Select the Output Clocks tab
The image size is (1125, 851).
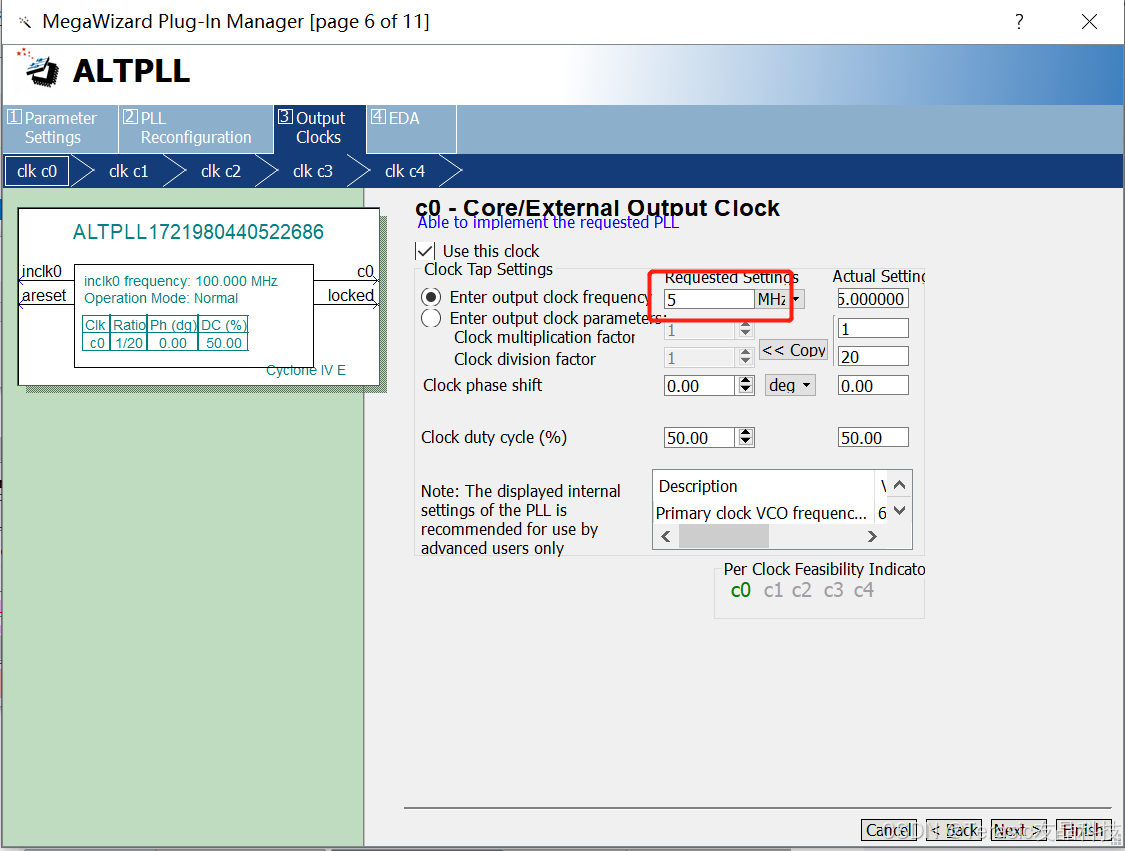point(319,128)
